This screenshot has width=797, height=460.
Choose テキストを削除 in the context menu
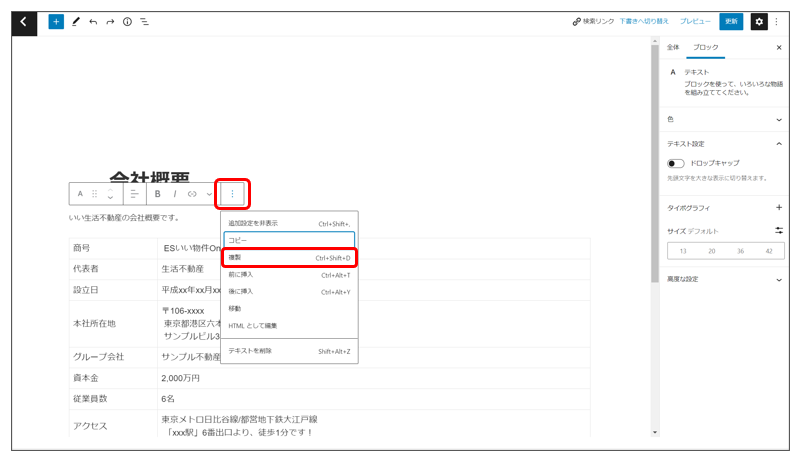pos(250,351)
